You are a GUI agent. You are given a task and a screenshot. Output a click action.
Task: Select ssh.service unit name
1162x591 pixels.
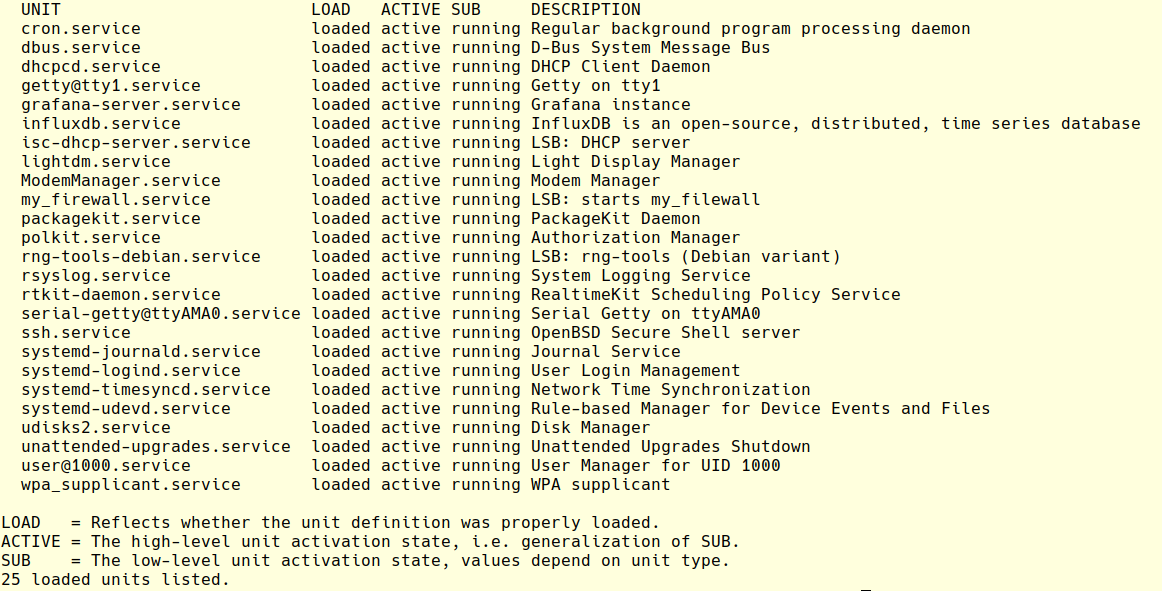pos(76,333)
